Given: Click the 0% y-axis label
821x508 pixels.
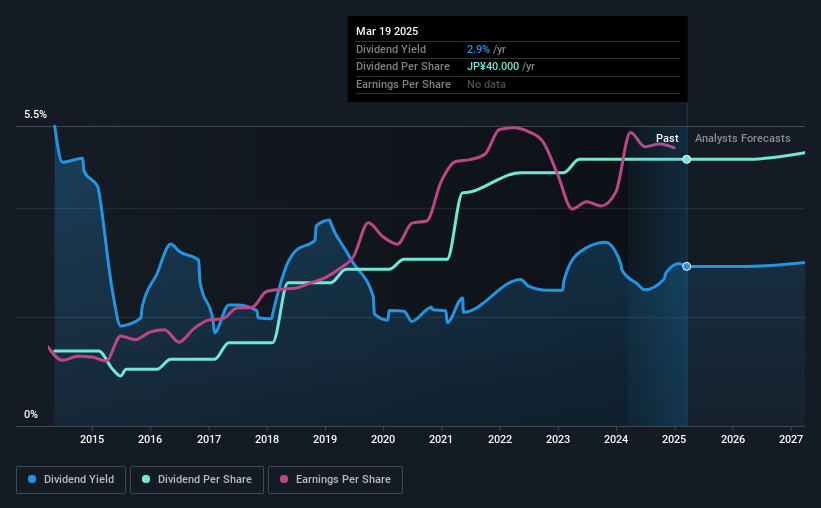Looking at the screenshot, I should [x=31, y=414].
